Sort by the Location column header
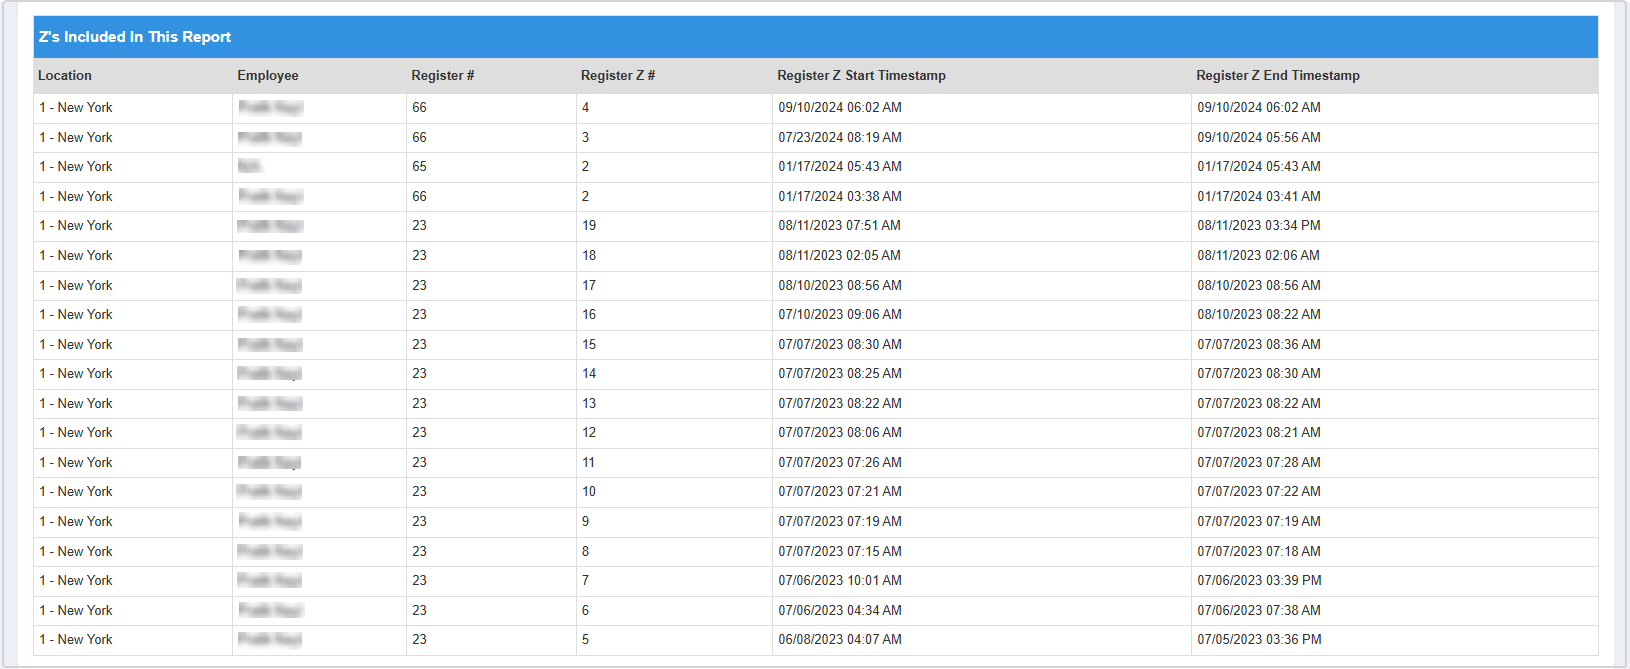 point(65,76)
